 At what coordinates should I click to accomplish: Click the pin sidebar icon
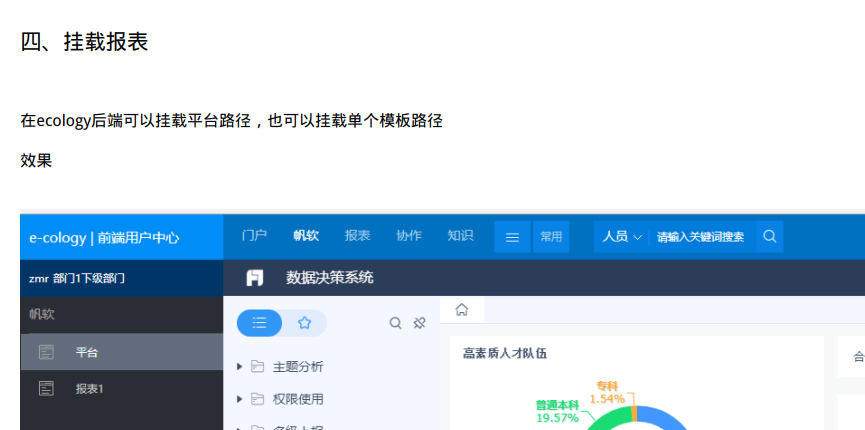(420, 323)
